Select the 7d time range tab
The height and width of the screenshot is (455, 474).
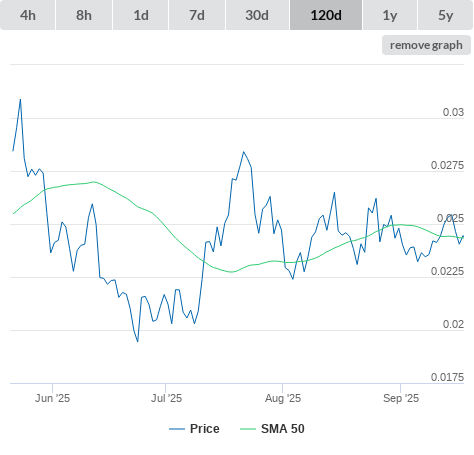[x=197, y=15]
